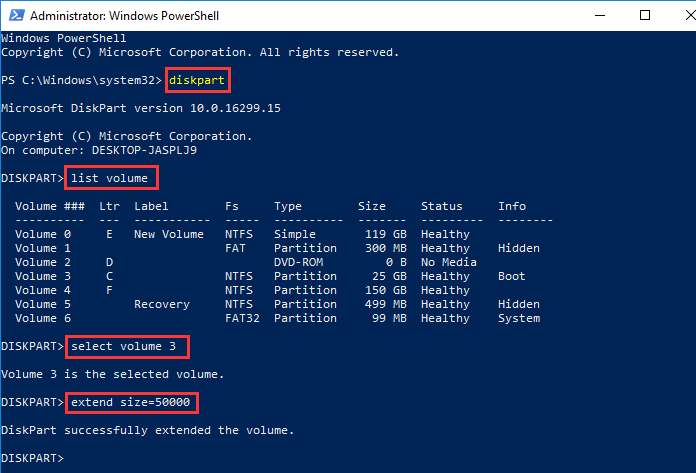Minimize the PowerShell window
696x473 pixels.
[x=600, y=16]
